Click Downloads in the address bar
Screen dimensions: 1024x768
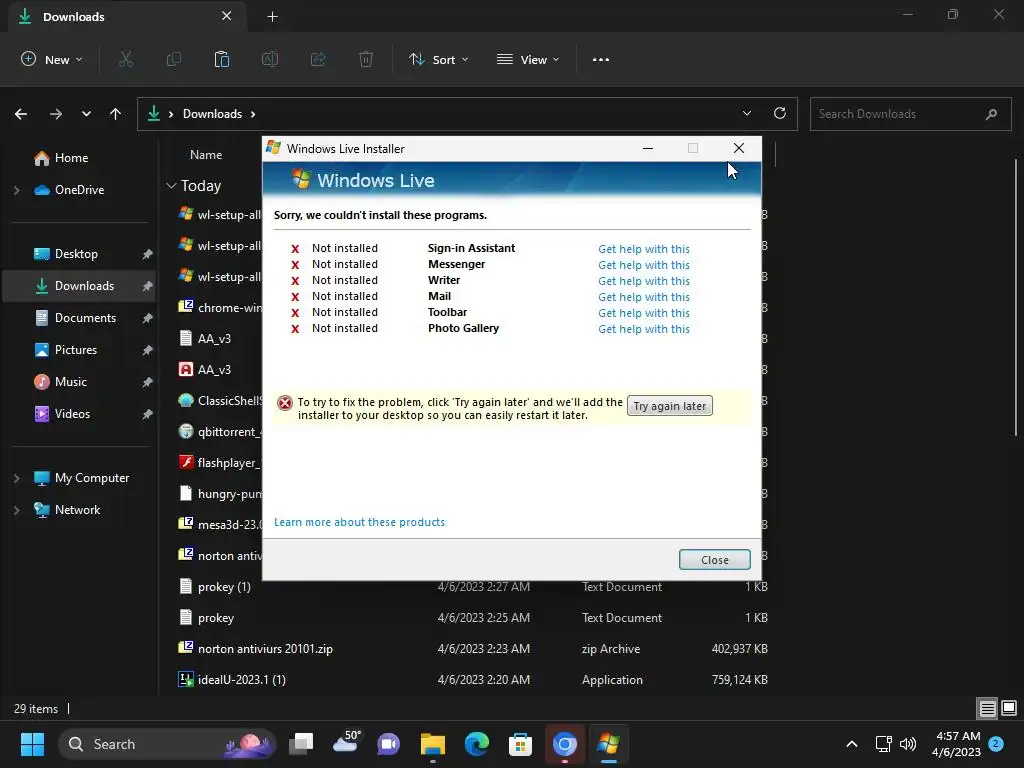pyautogui.click(x=212, y=114)
